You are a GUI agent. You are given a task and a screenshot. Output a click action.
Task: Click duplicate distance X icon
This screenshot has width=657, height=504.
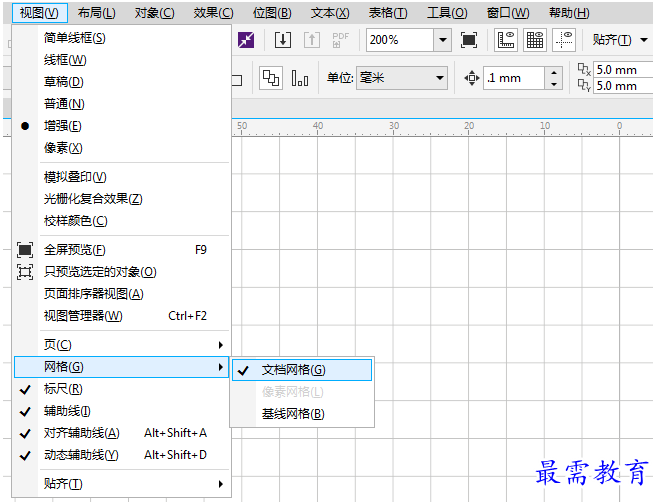coord(584,70)
